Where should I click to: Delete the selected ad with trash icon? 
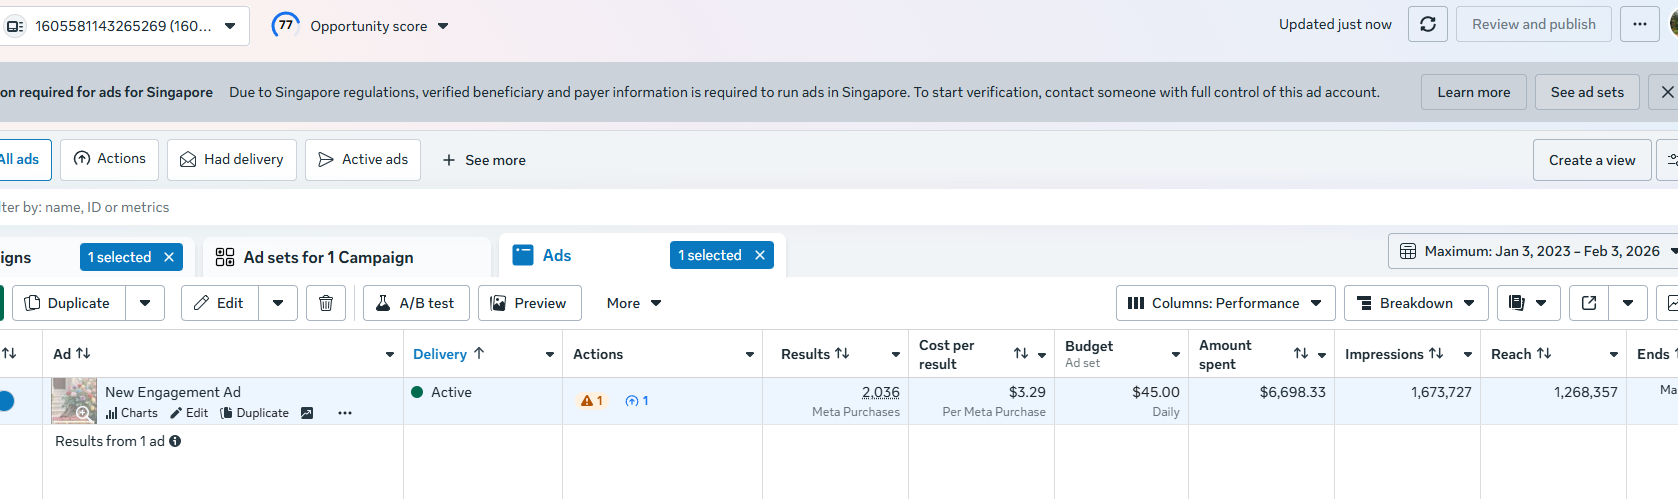[326, 303]
